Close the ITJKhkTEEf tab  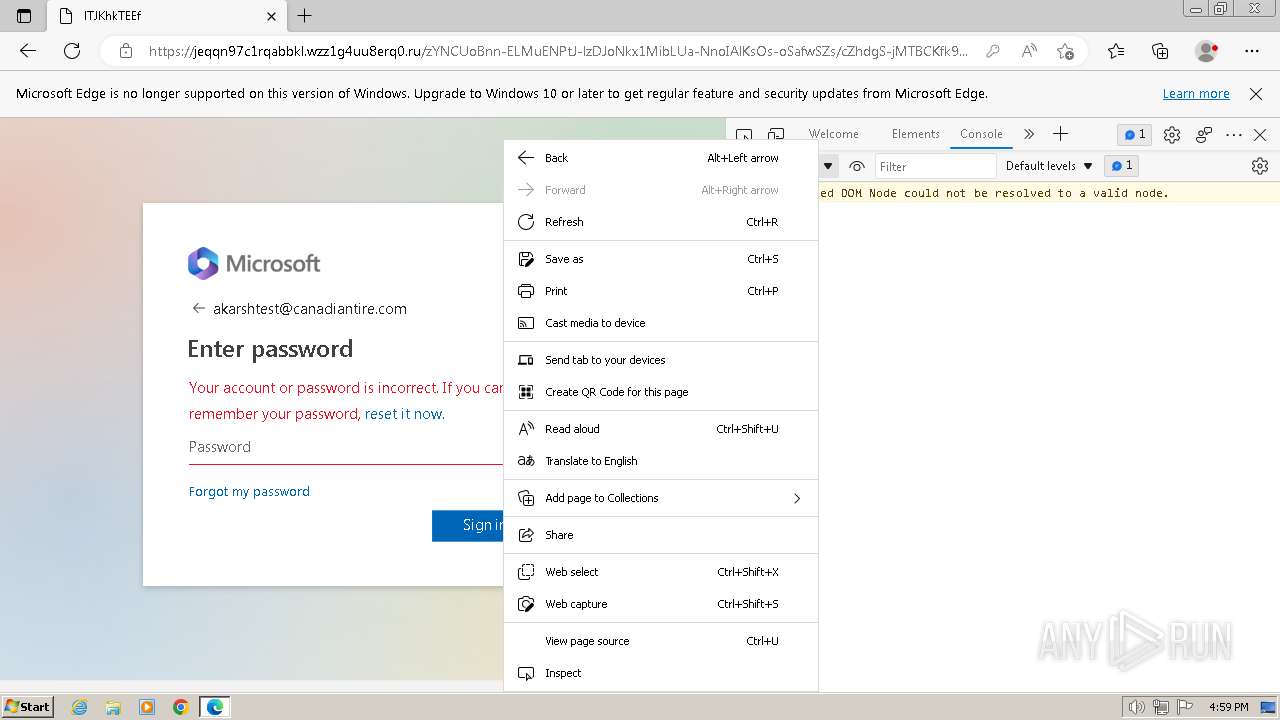point(271,16)
